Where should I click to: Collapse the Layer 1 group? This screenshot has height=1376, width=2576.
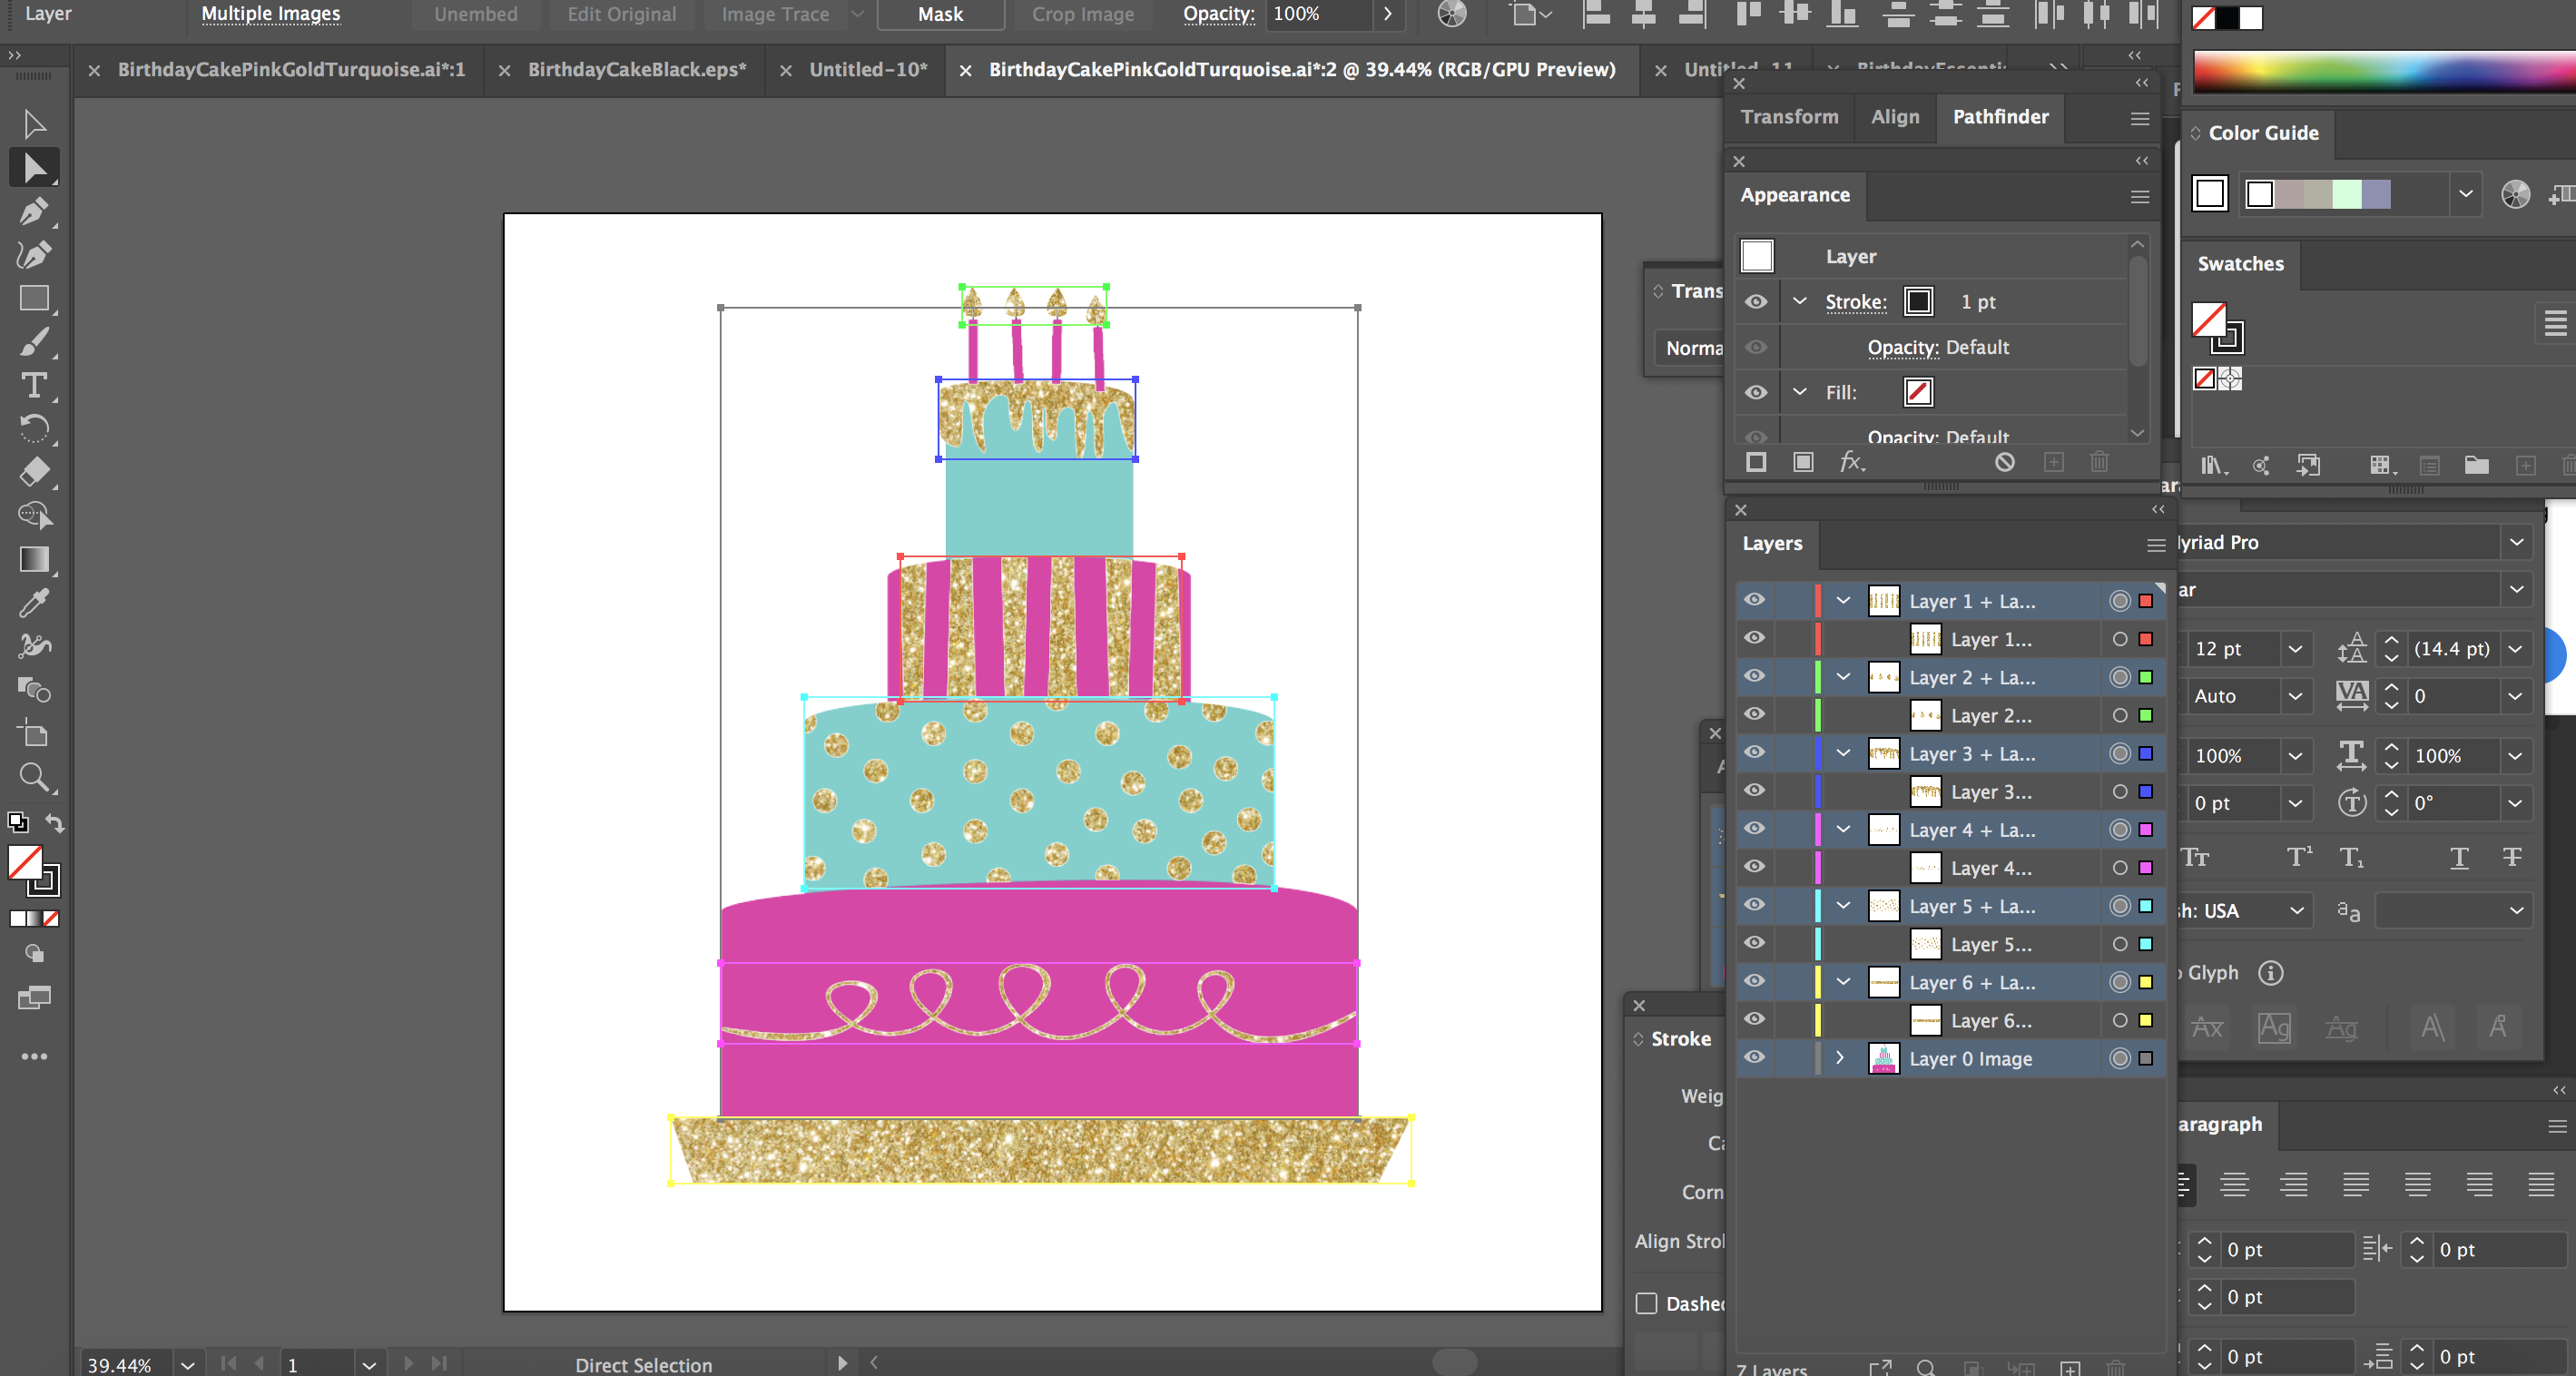pyautogui.click(x=1843, y=601)
